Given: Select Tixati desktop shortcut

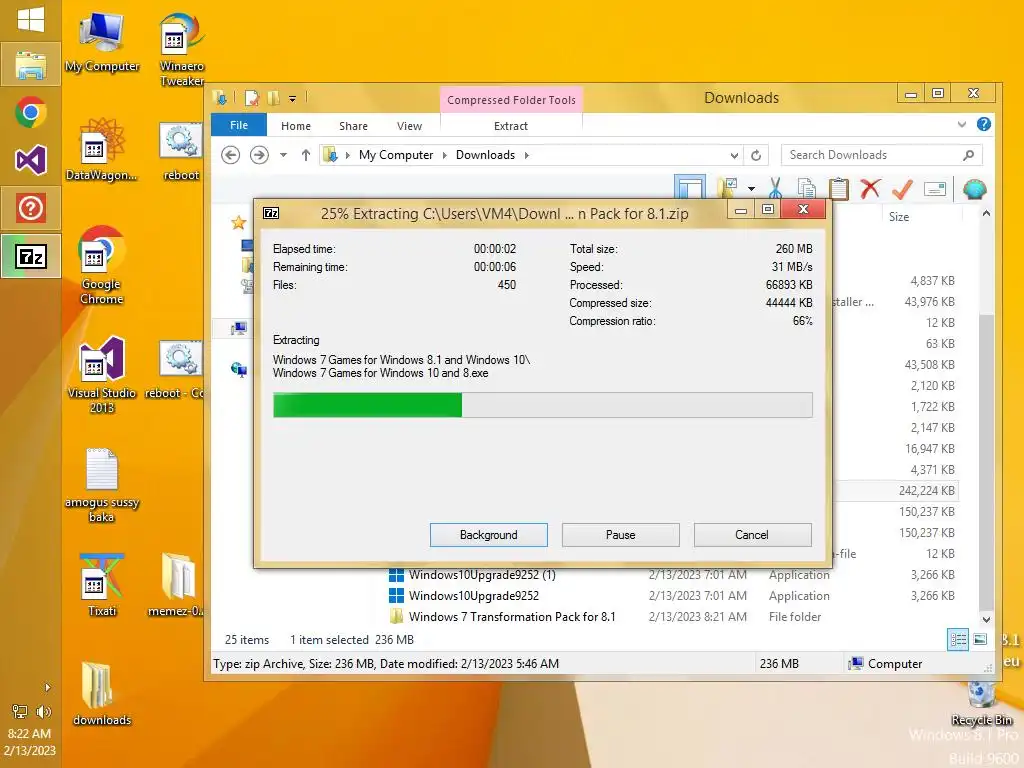Looking at the screenshot, I should tap(102, 585).
